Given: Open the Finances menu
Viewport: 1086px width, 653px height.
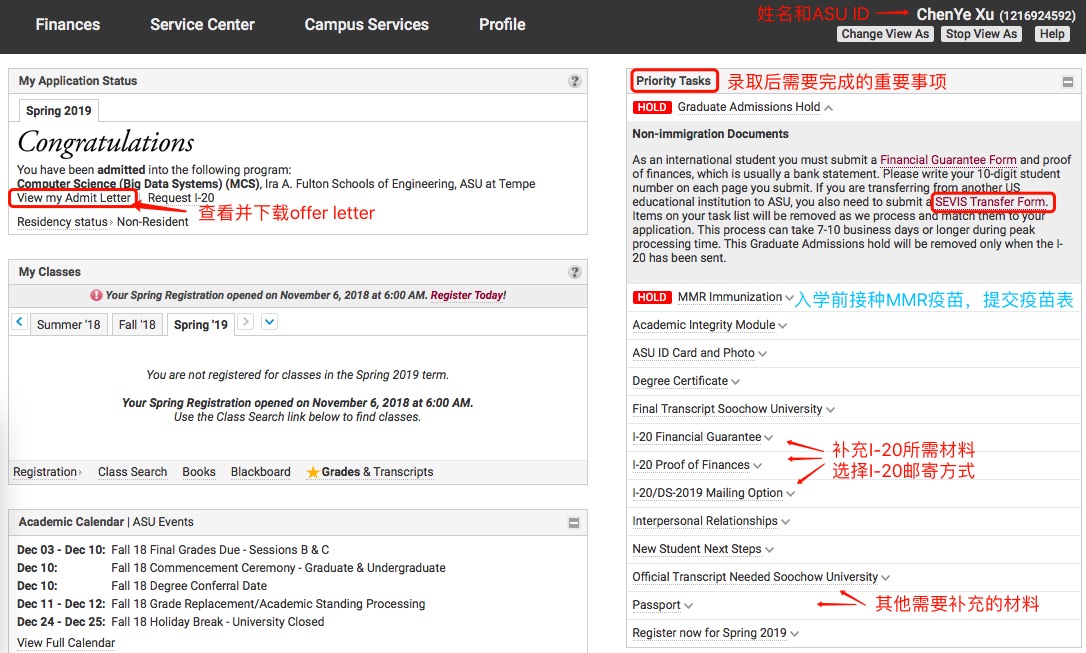Looking at the screenshot, I should pos(67,25).
